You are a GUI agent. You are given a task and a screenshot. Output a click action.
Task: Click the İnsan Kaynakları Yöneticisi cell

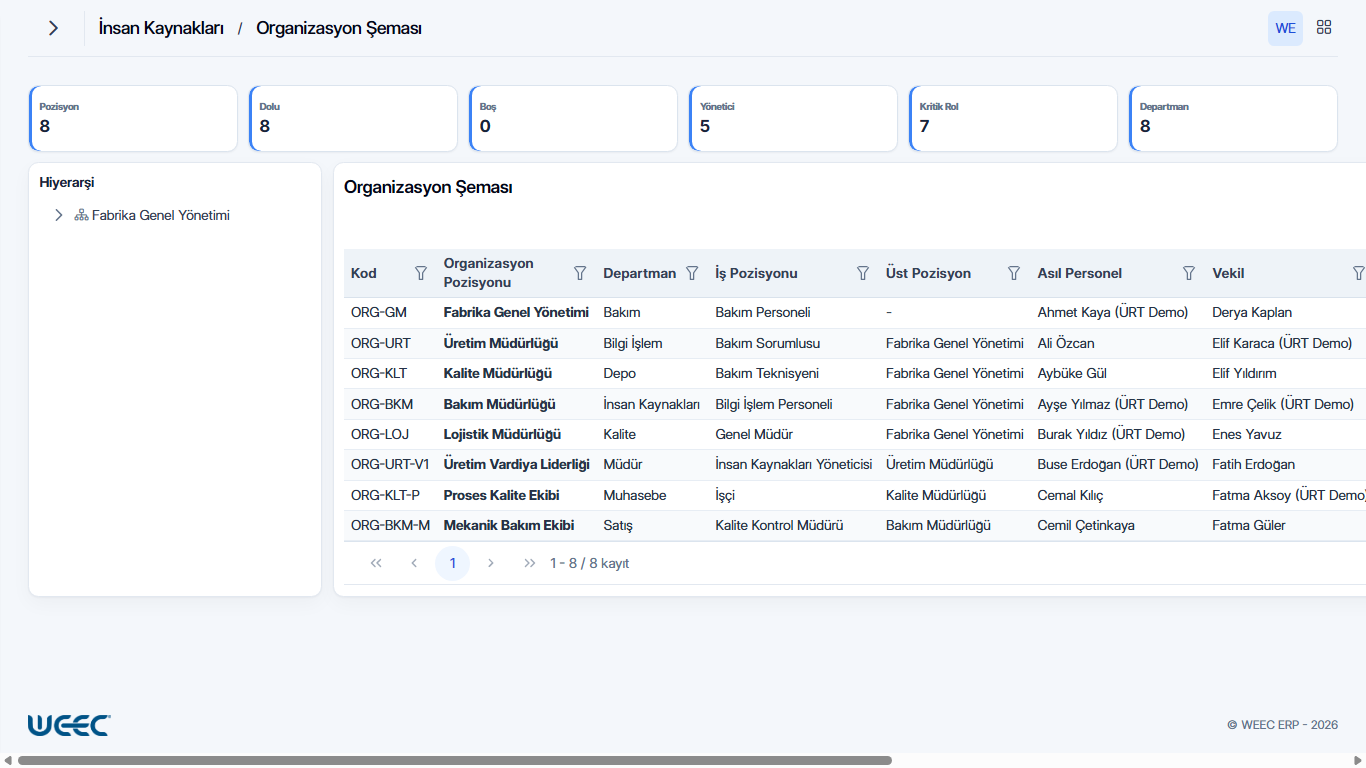[794, 464]
